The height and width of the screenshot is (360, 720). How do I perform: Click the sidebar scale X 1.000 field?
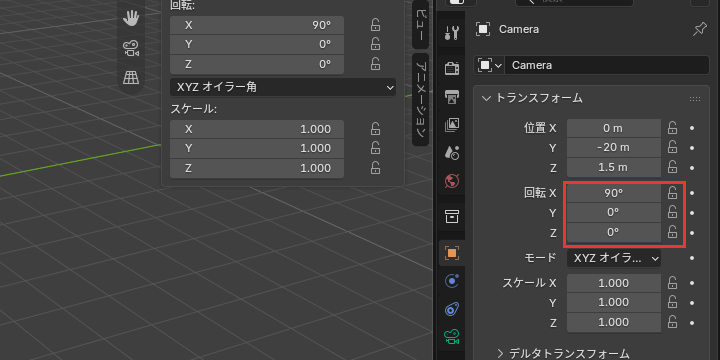click(257, 129)
